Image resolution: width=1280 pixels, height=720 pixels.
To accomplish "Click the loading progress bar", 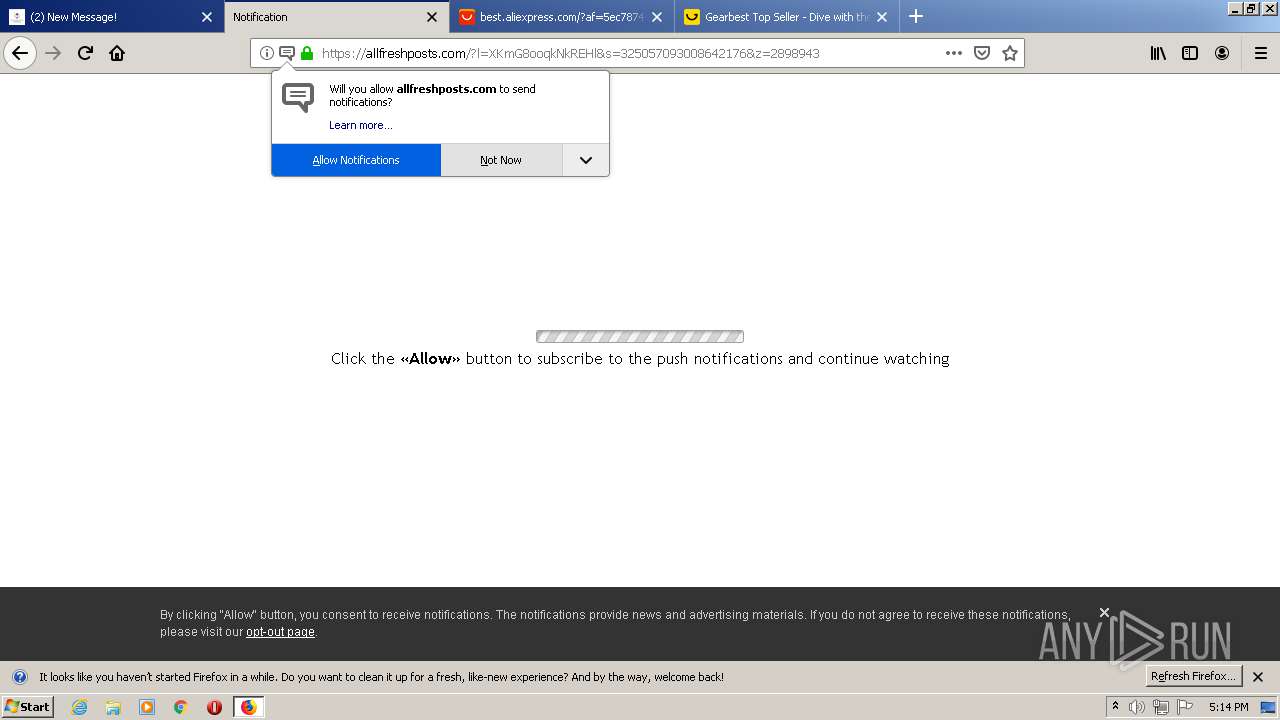I will (x=640, y=337).
